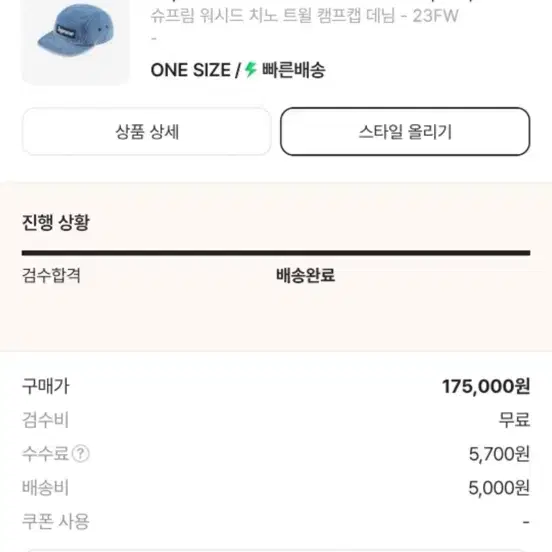Select the 배송완료 status step
This screenshot has width=552, height=552.
tap(305, 275)
